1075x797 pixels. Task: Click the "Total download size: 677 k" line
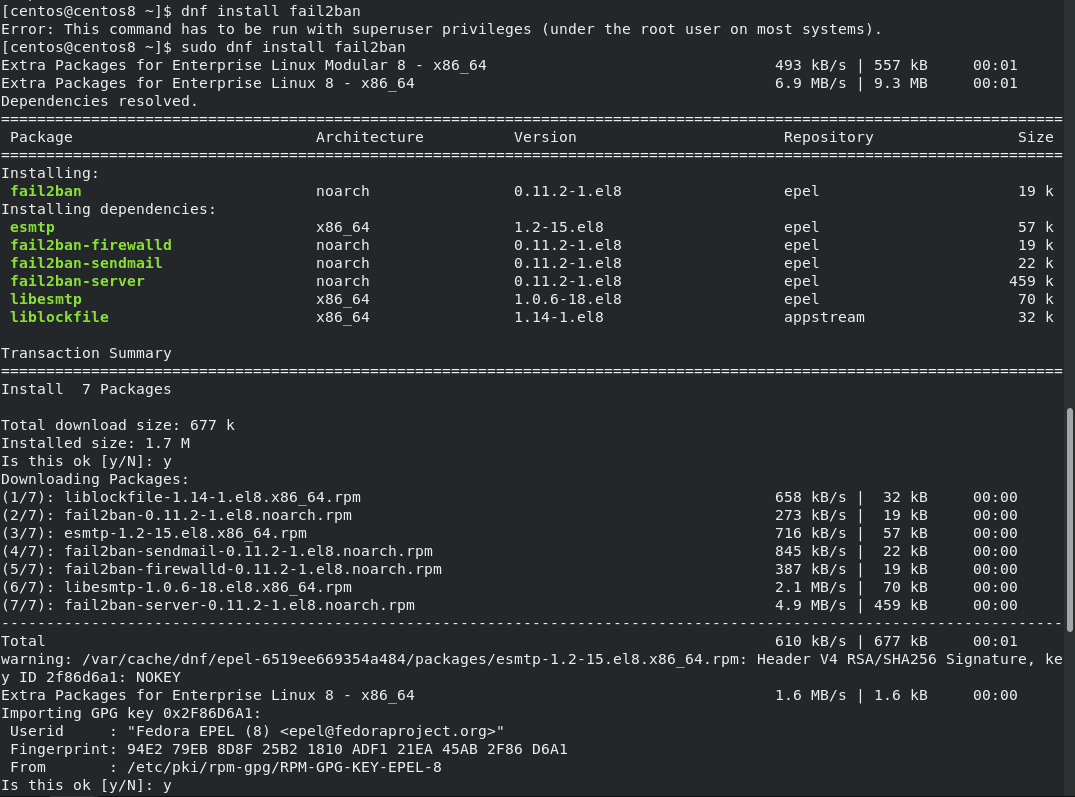click(x=118, y=425)
